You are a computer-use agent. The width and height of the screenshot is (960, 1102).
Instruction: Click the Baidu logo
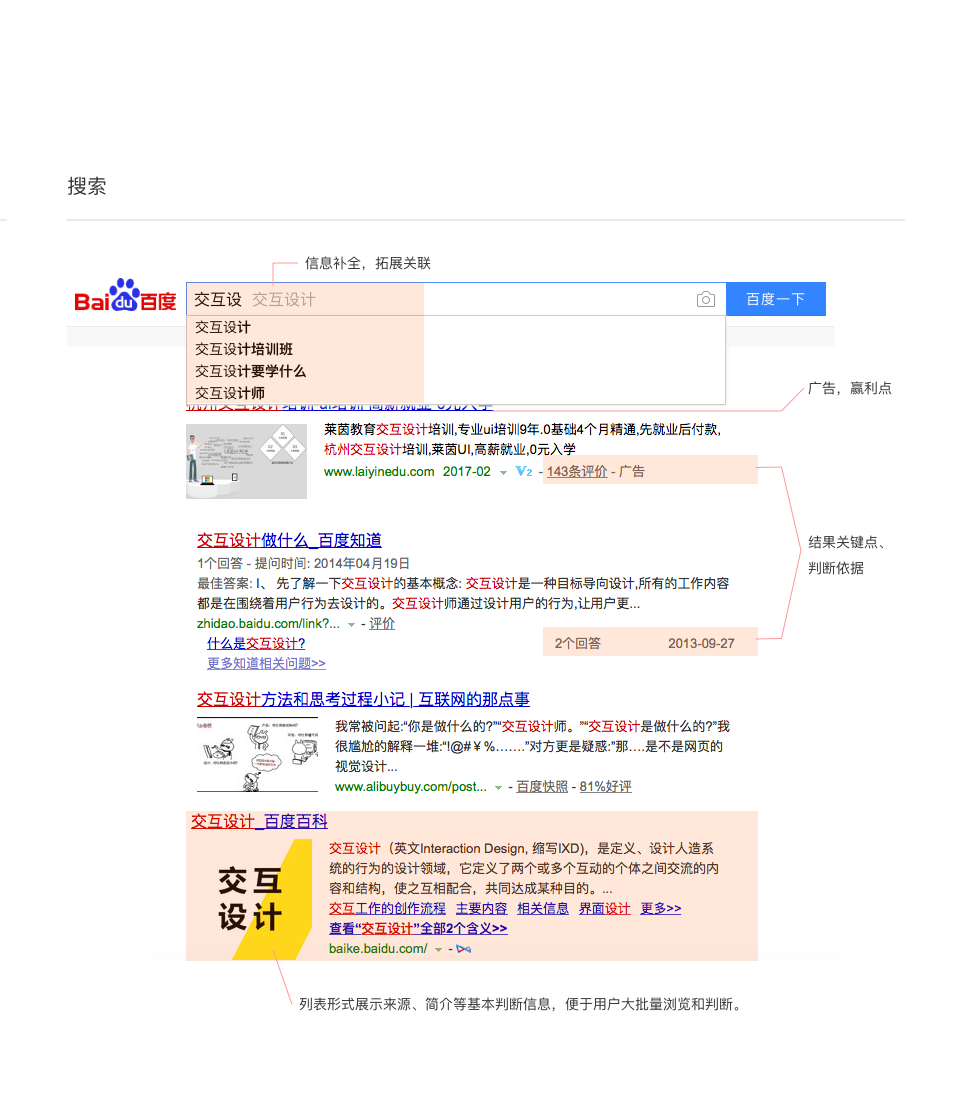(125, 296)
